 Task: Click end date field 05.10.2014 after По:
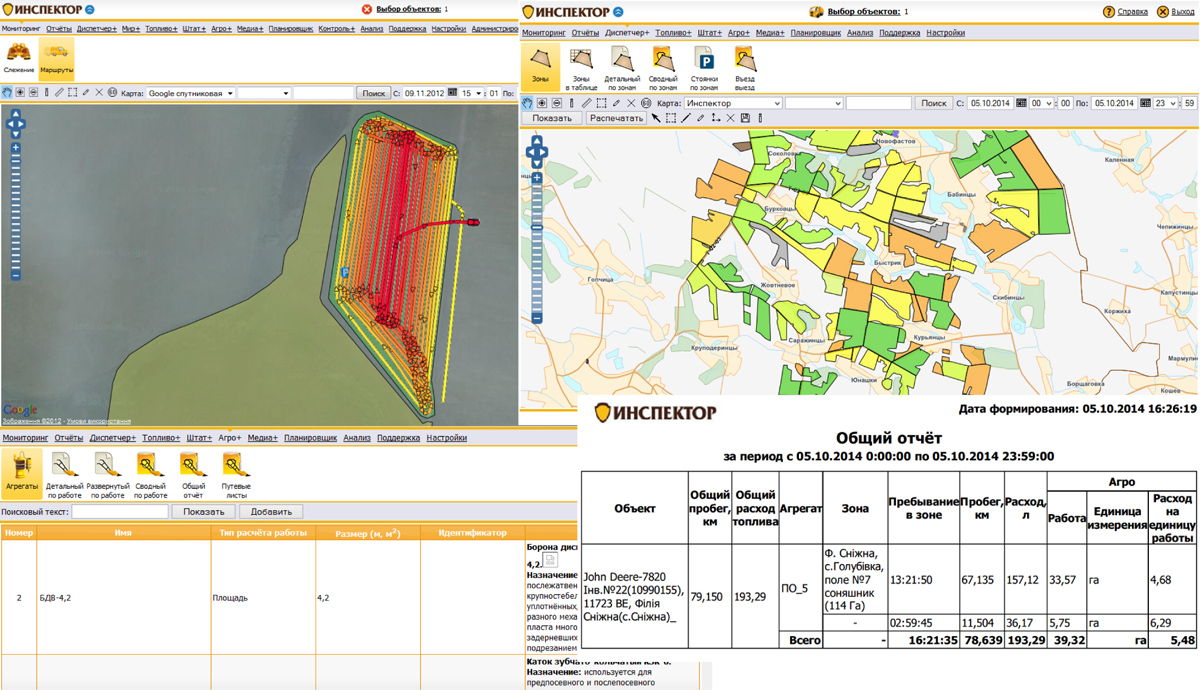click(1115, 103)
